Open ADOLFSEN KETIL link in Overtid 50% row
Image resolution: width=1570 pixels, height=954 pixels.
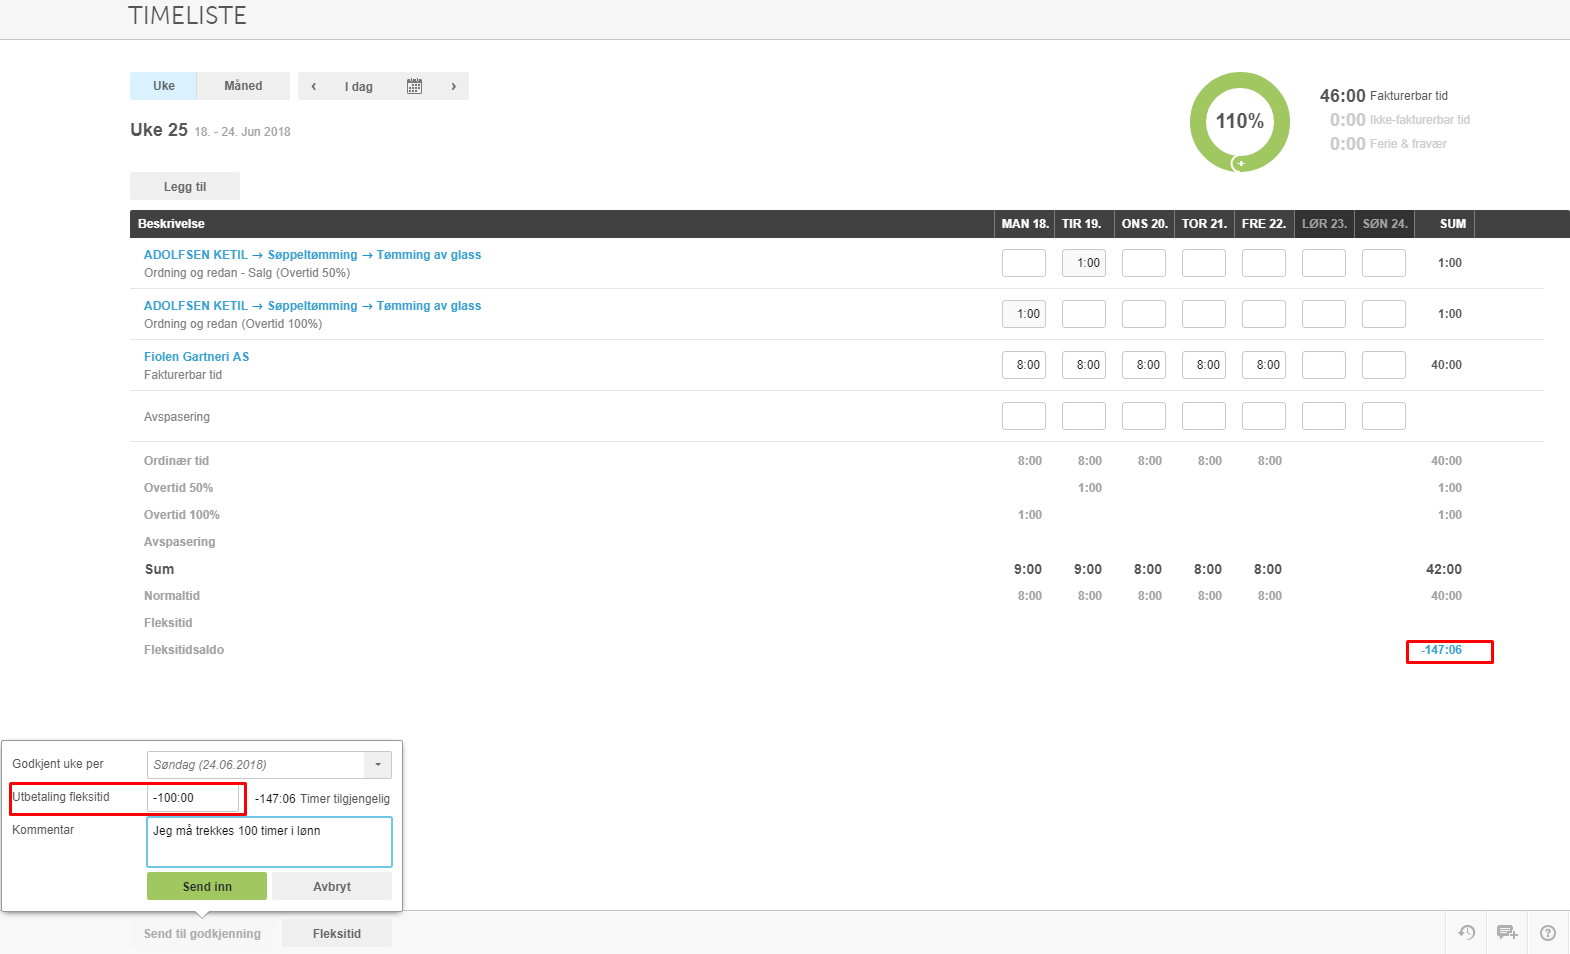(195, 255)
